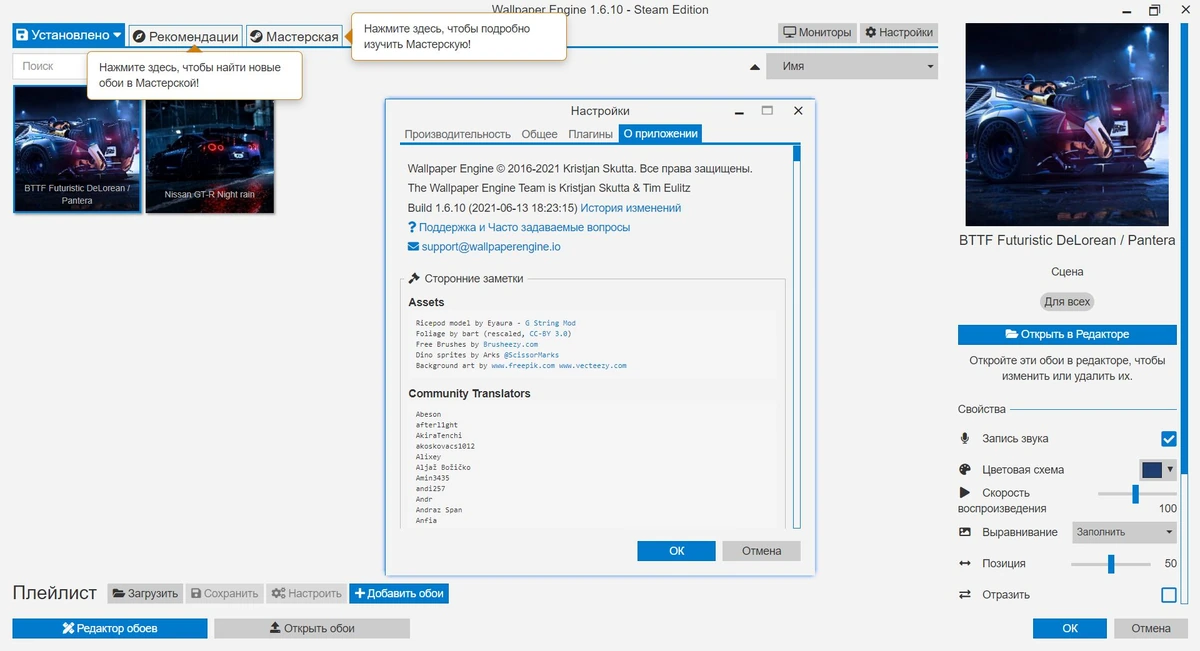Click the Сторонние заметки section header
1200x651 pixels.
coord(466,279)
